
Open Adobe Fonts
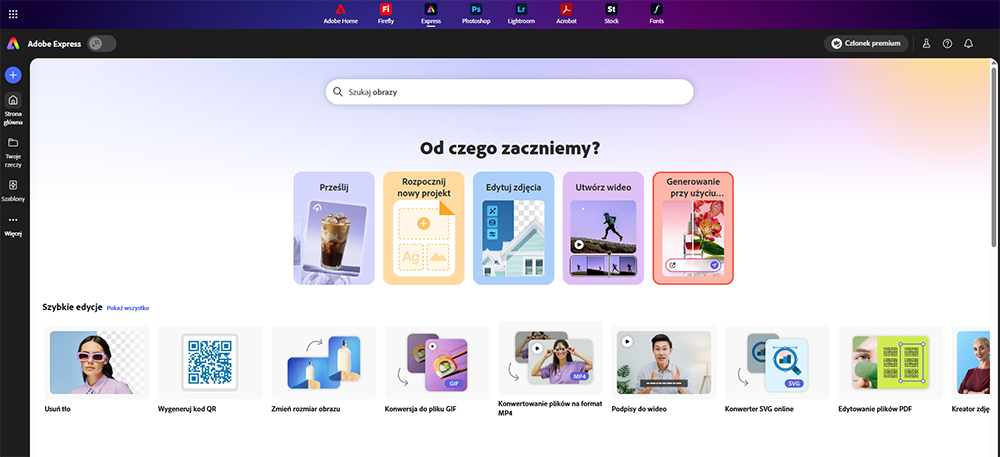(x=656, y=14)
